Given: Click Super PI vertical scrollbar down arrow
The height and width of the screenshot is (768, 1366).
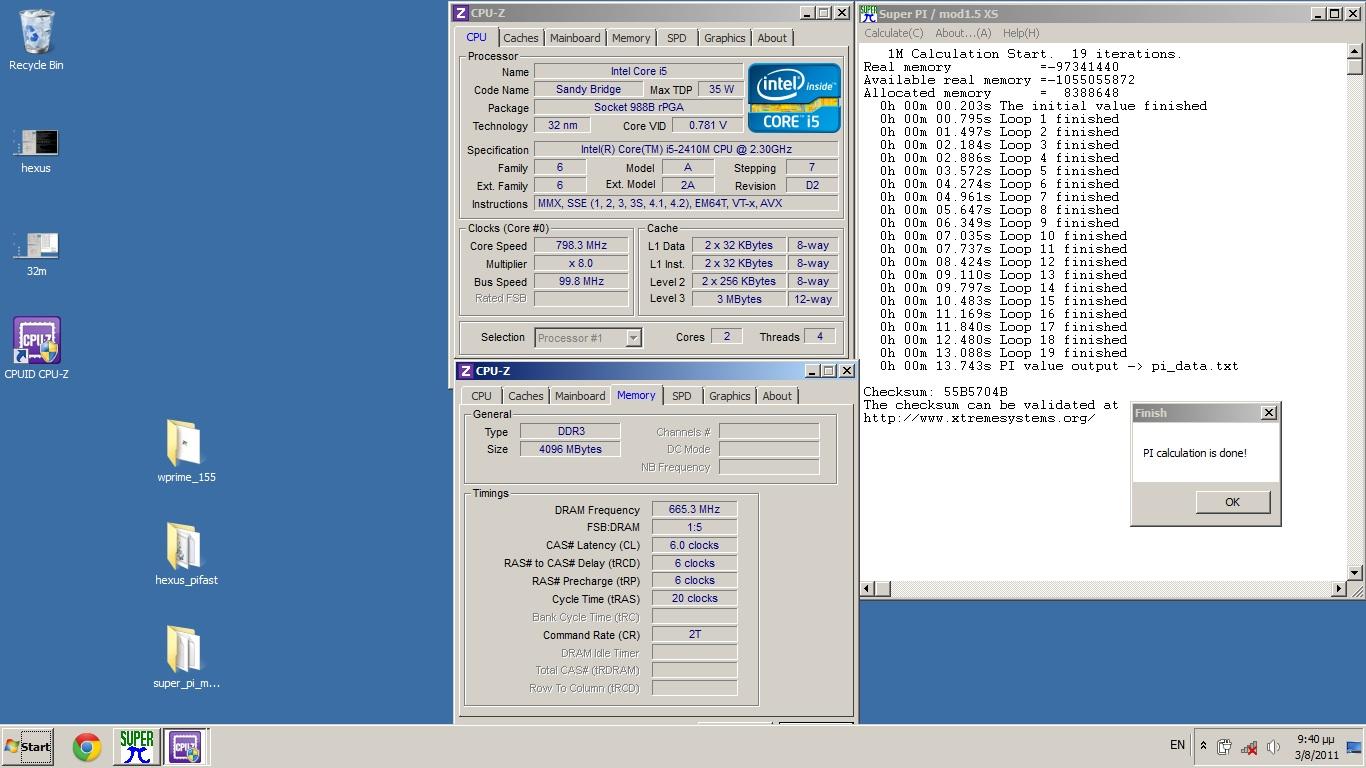Looking at the screenshot, I should [1355, 573].
